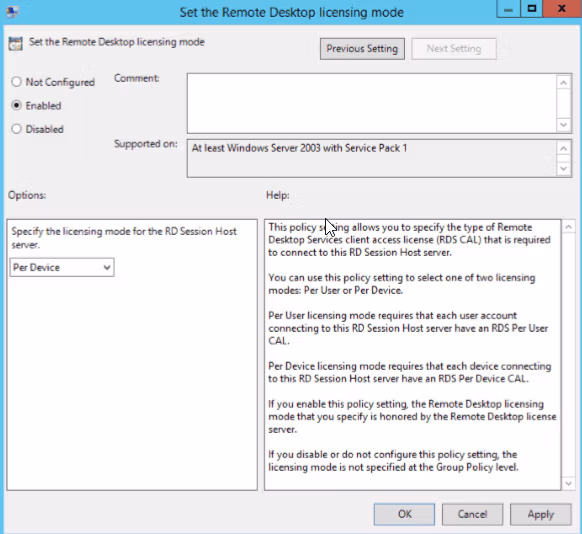
Task: Click the Help pane scroll up arrow
Action: 568,227
